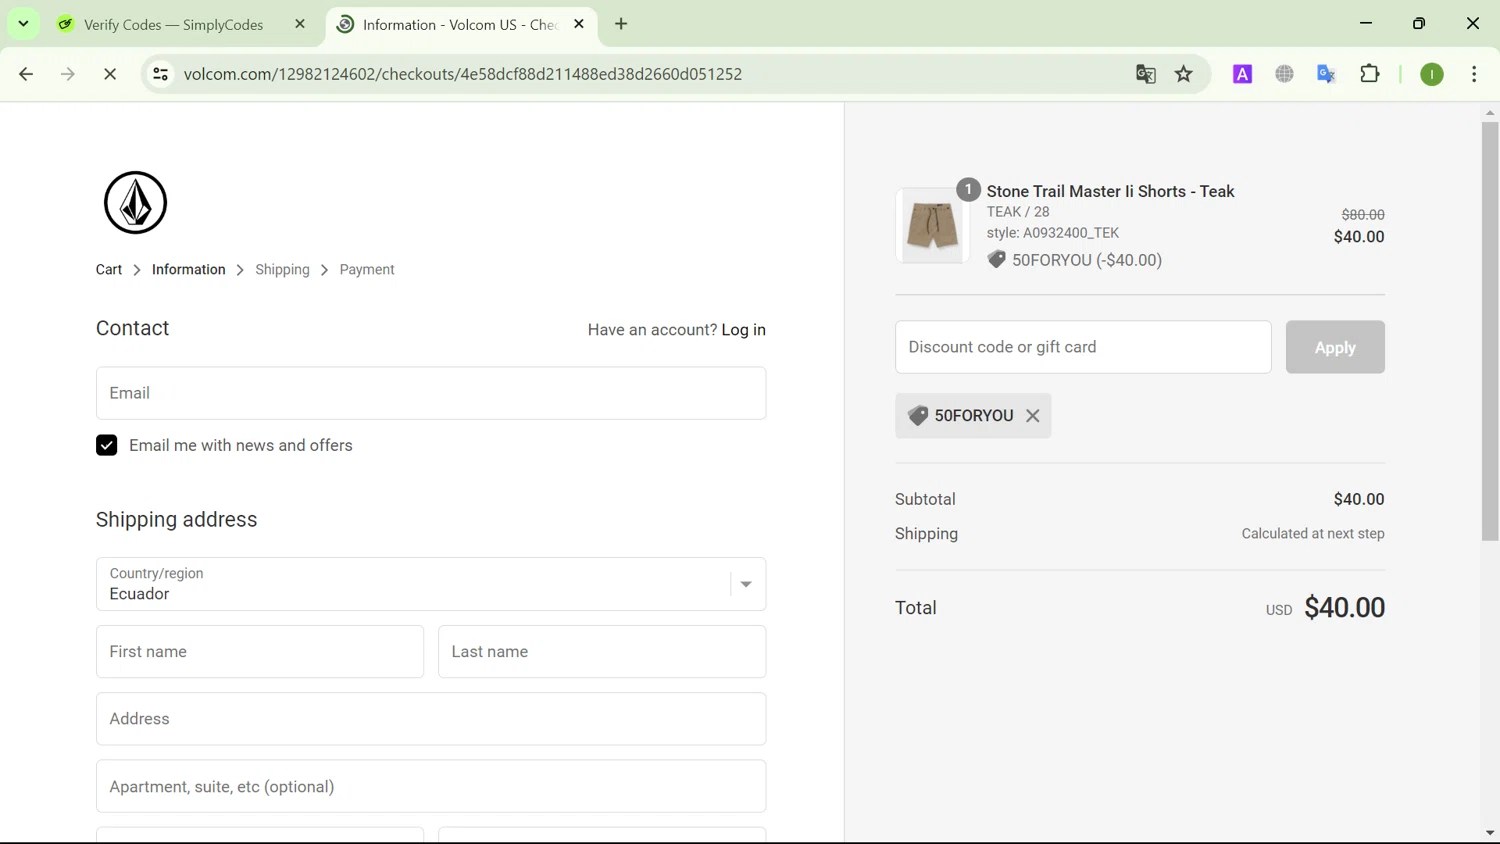1500x844 pixels.
Task: Click the Apply discount button
Action: pos(1335,347)
